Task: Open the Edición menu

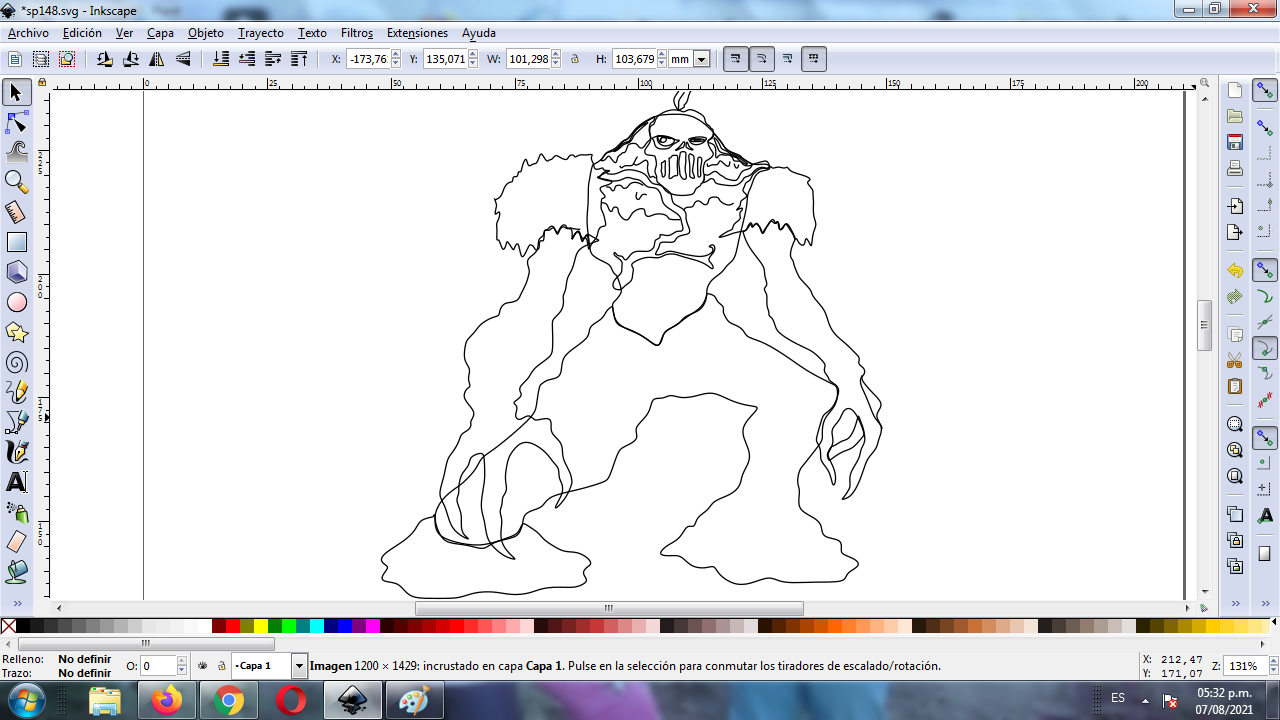Action: coord(82,33)
